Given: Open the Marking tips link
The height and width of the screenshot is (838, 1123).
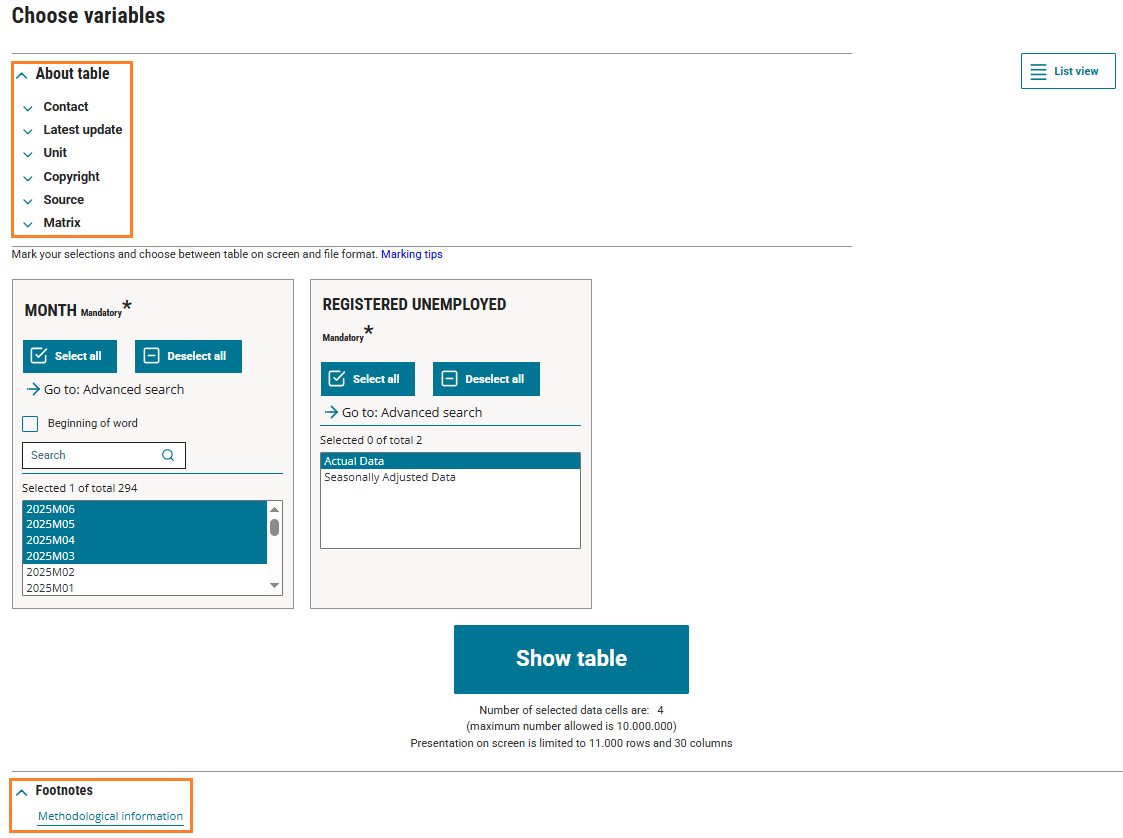Looking at the screenshot, I should (411, 255).
